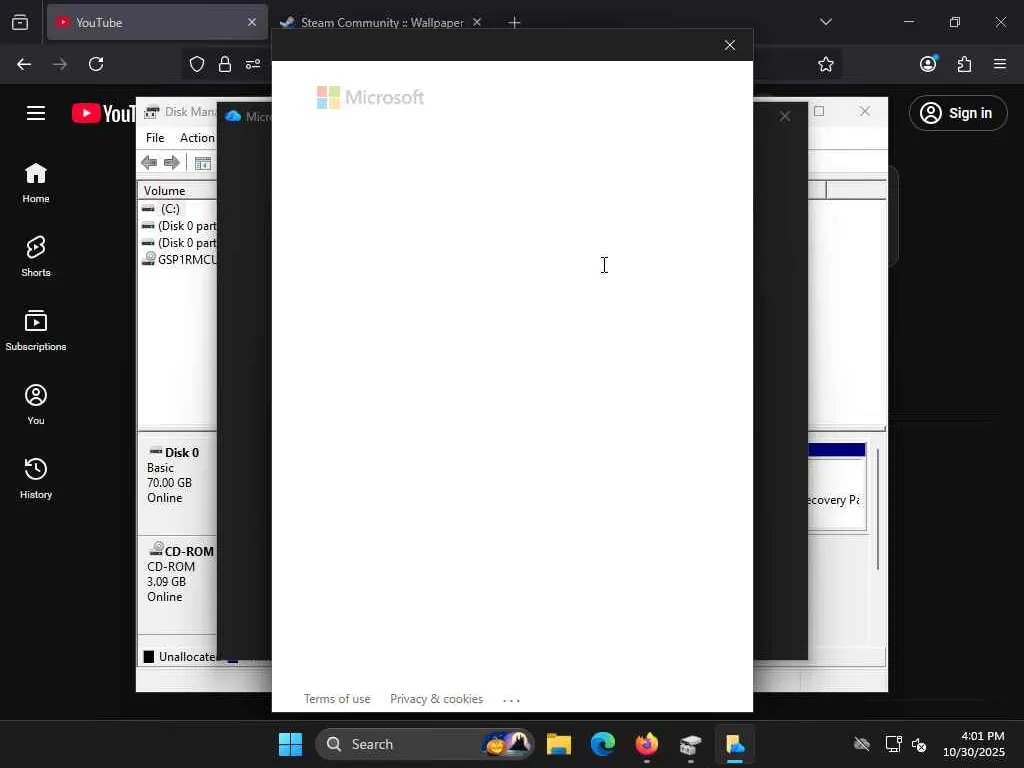Screen dimensions: 1024x768
Task: Close the YouTube tab
Action: (x=251, y=22)
